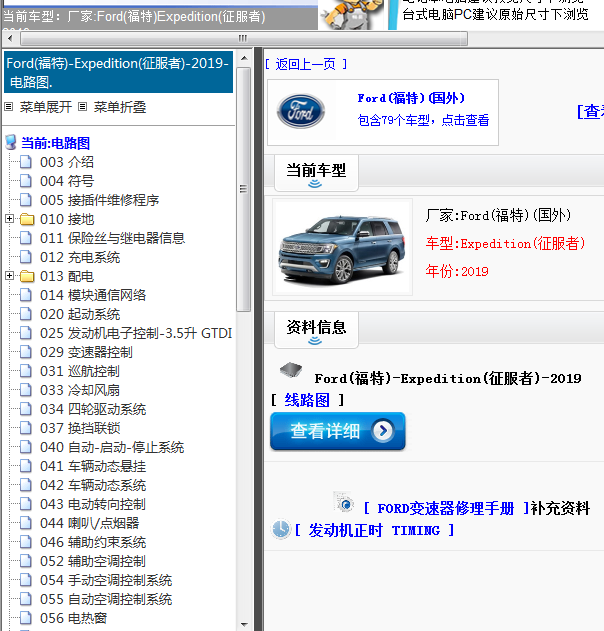Open the Ford Expedition vehicle thumbnail

pos(342,247)
